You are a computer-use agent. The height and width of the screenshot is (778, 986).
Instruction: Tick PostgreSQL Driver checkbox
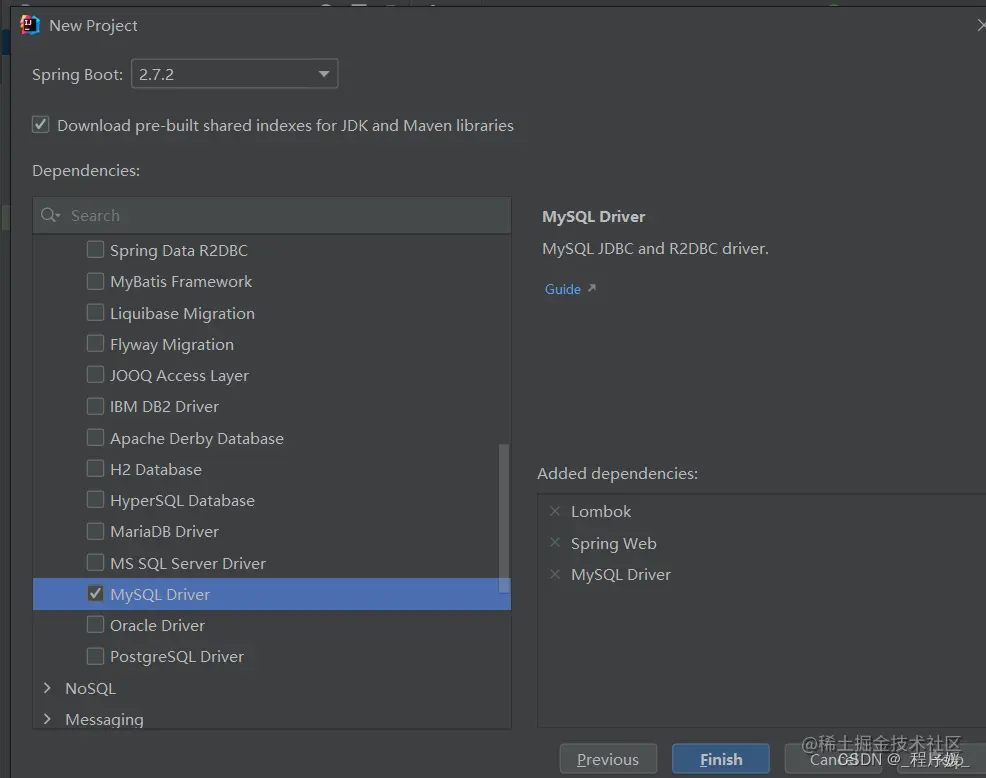pos(95,656)
